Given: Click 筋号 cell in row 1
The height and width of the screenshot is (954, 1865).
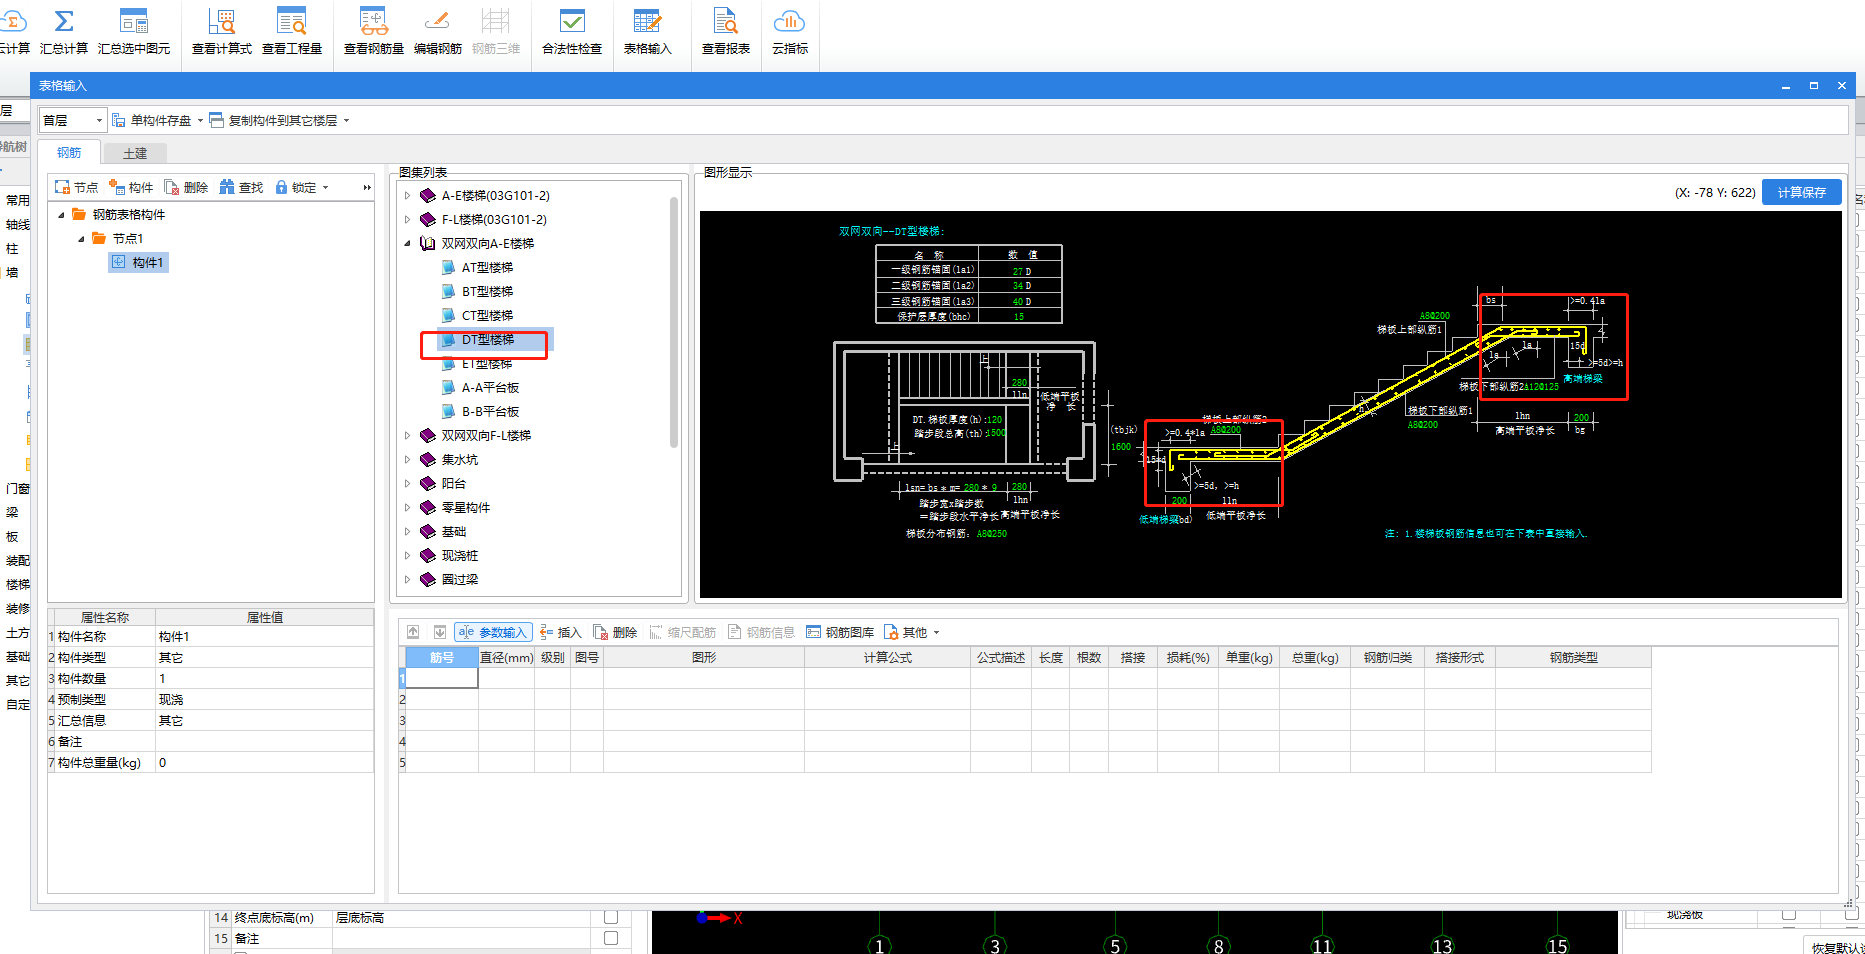Looking at the screenshot, I should (x=441, y=678).
